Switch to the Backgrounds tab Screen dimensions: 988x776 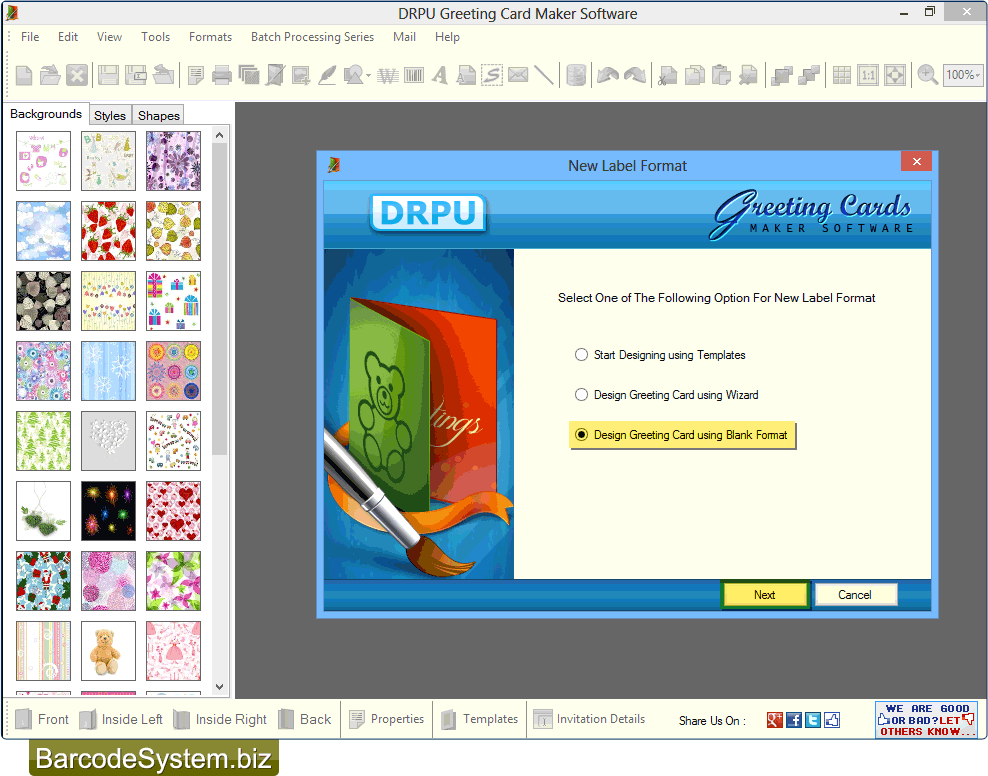click(x=46, y=114)
